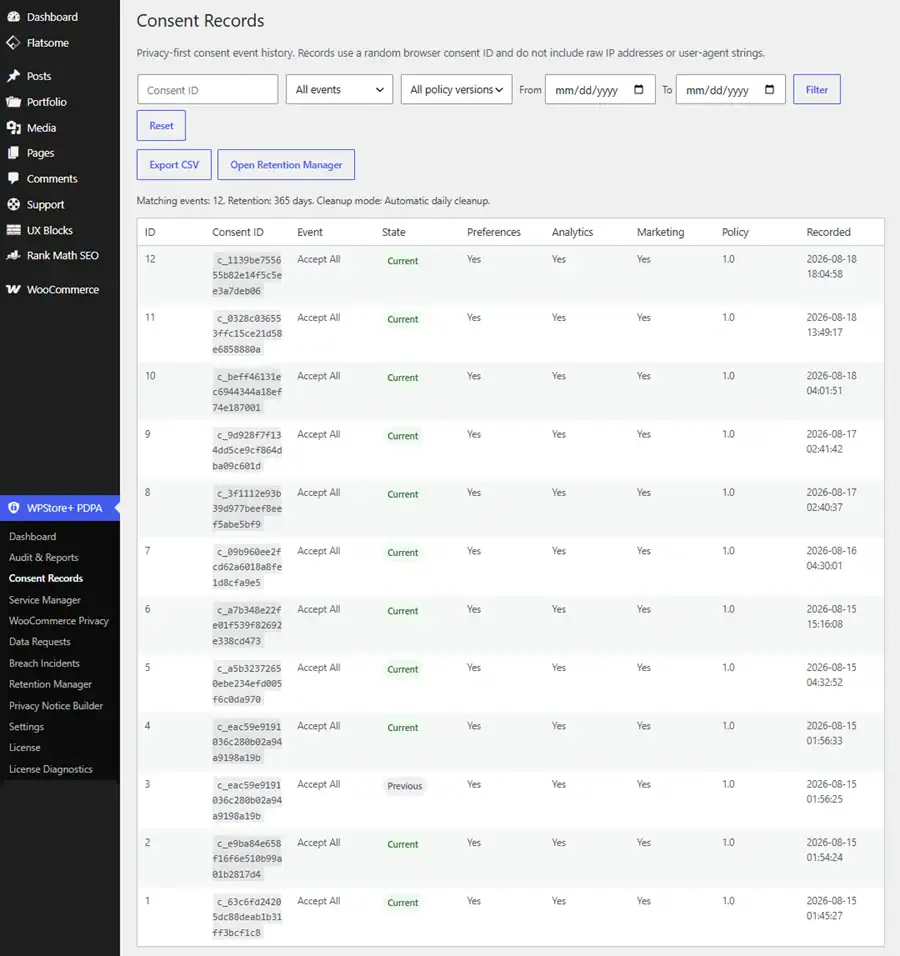Open Service Manager submenu item
Screen dimensions: 900x956
(x=45, y=600)
